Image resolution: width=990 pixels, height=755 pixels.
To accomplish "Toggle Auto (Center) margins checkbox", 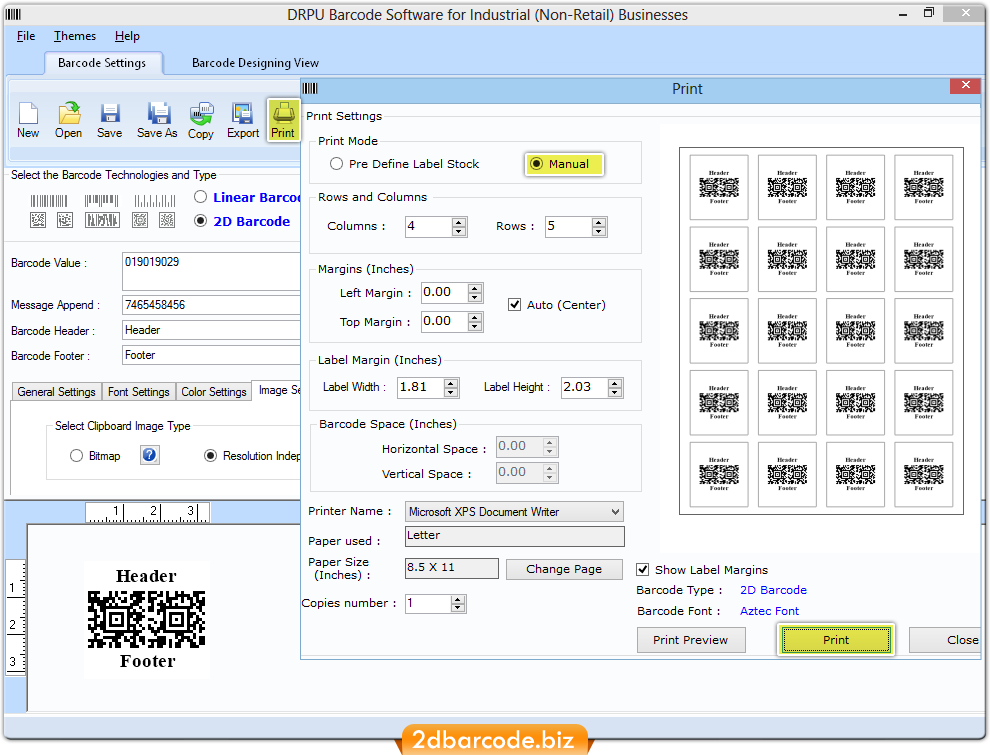I will [x=515, y=305].
